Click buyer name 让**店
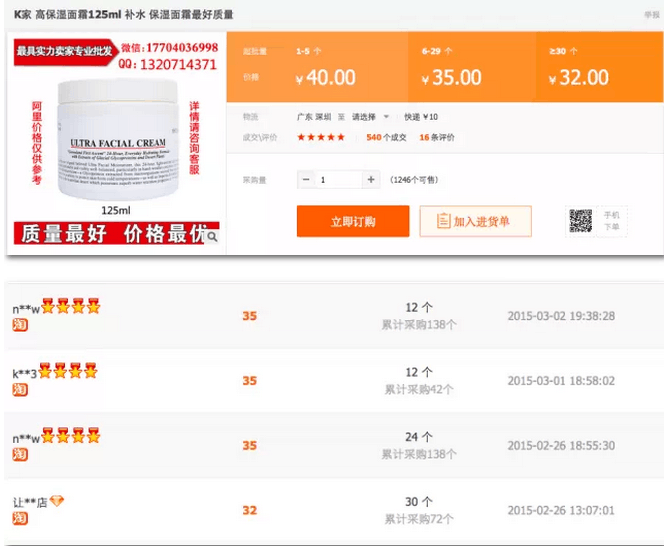664x546 pixels. coord(30,502)
